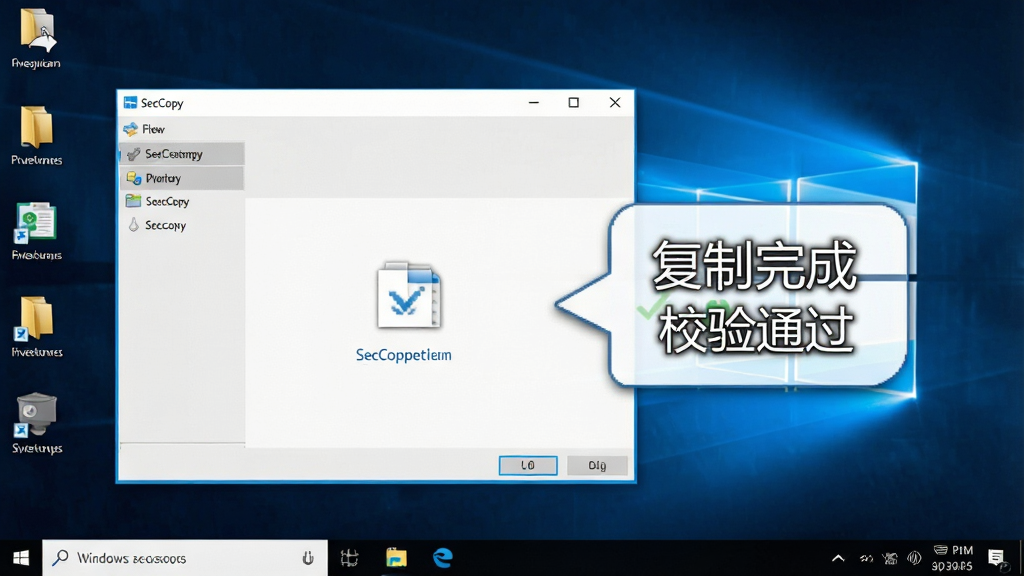This screenshot has height=576, width=1024.
Task: Click the L0 button
Action: coord(528,466)
